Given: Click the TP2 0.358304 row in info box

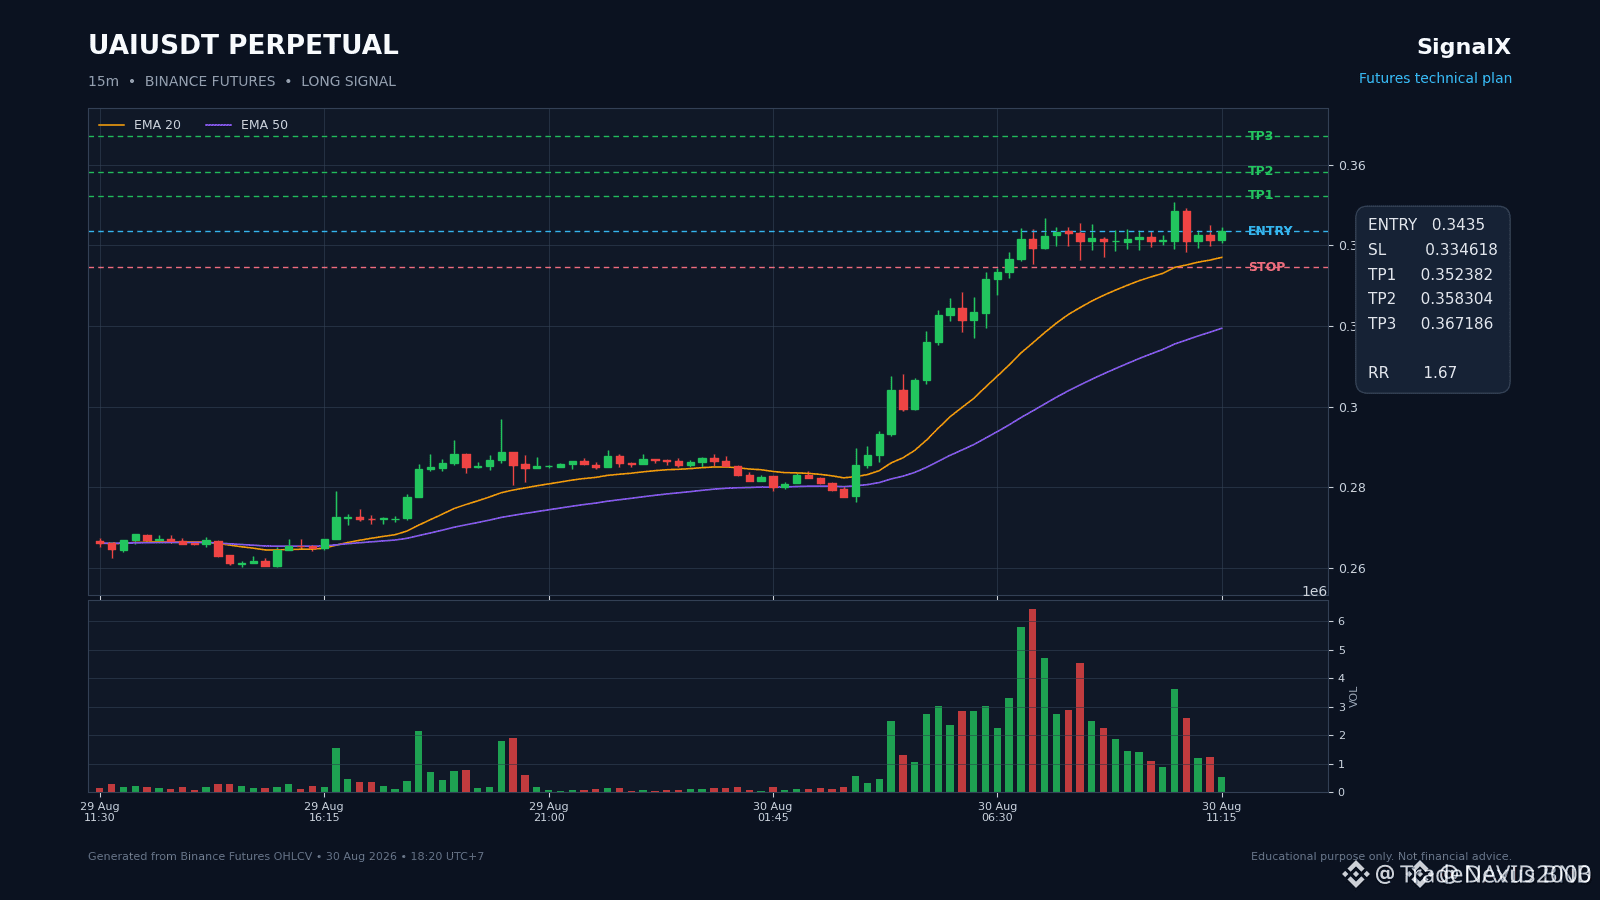Looking at the screenshot, I should [x=1430, y=299].
